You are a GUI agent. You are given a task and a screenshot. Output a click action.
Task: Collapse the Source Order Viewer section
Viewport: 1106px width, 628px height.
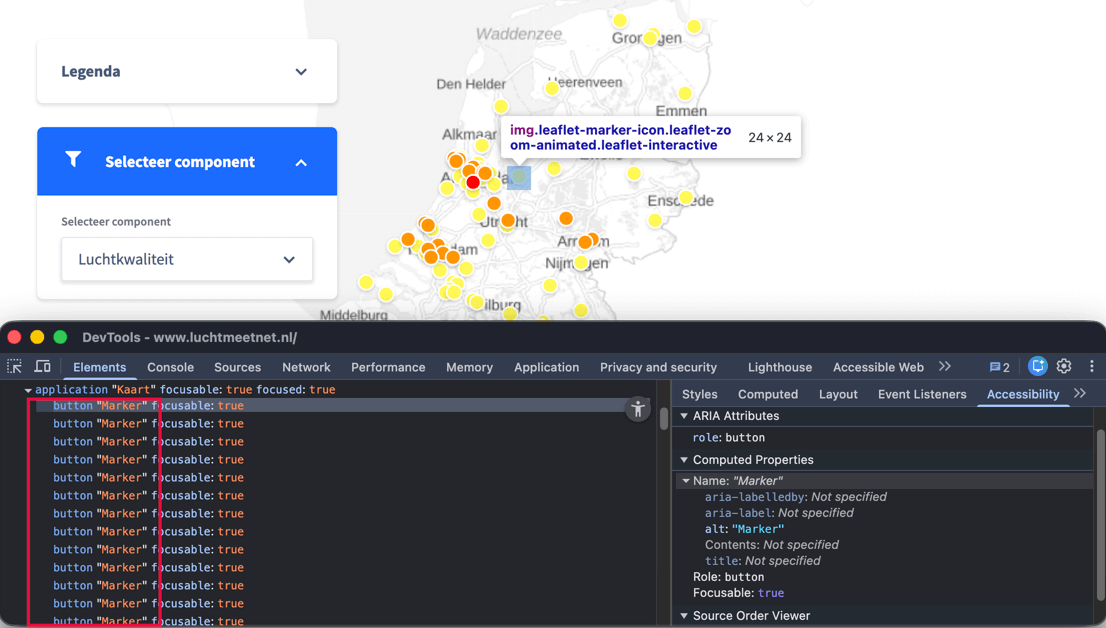(x=685, y=616)
